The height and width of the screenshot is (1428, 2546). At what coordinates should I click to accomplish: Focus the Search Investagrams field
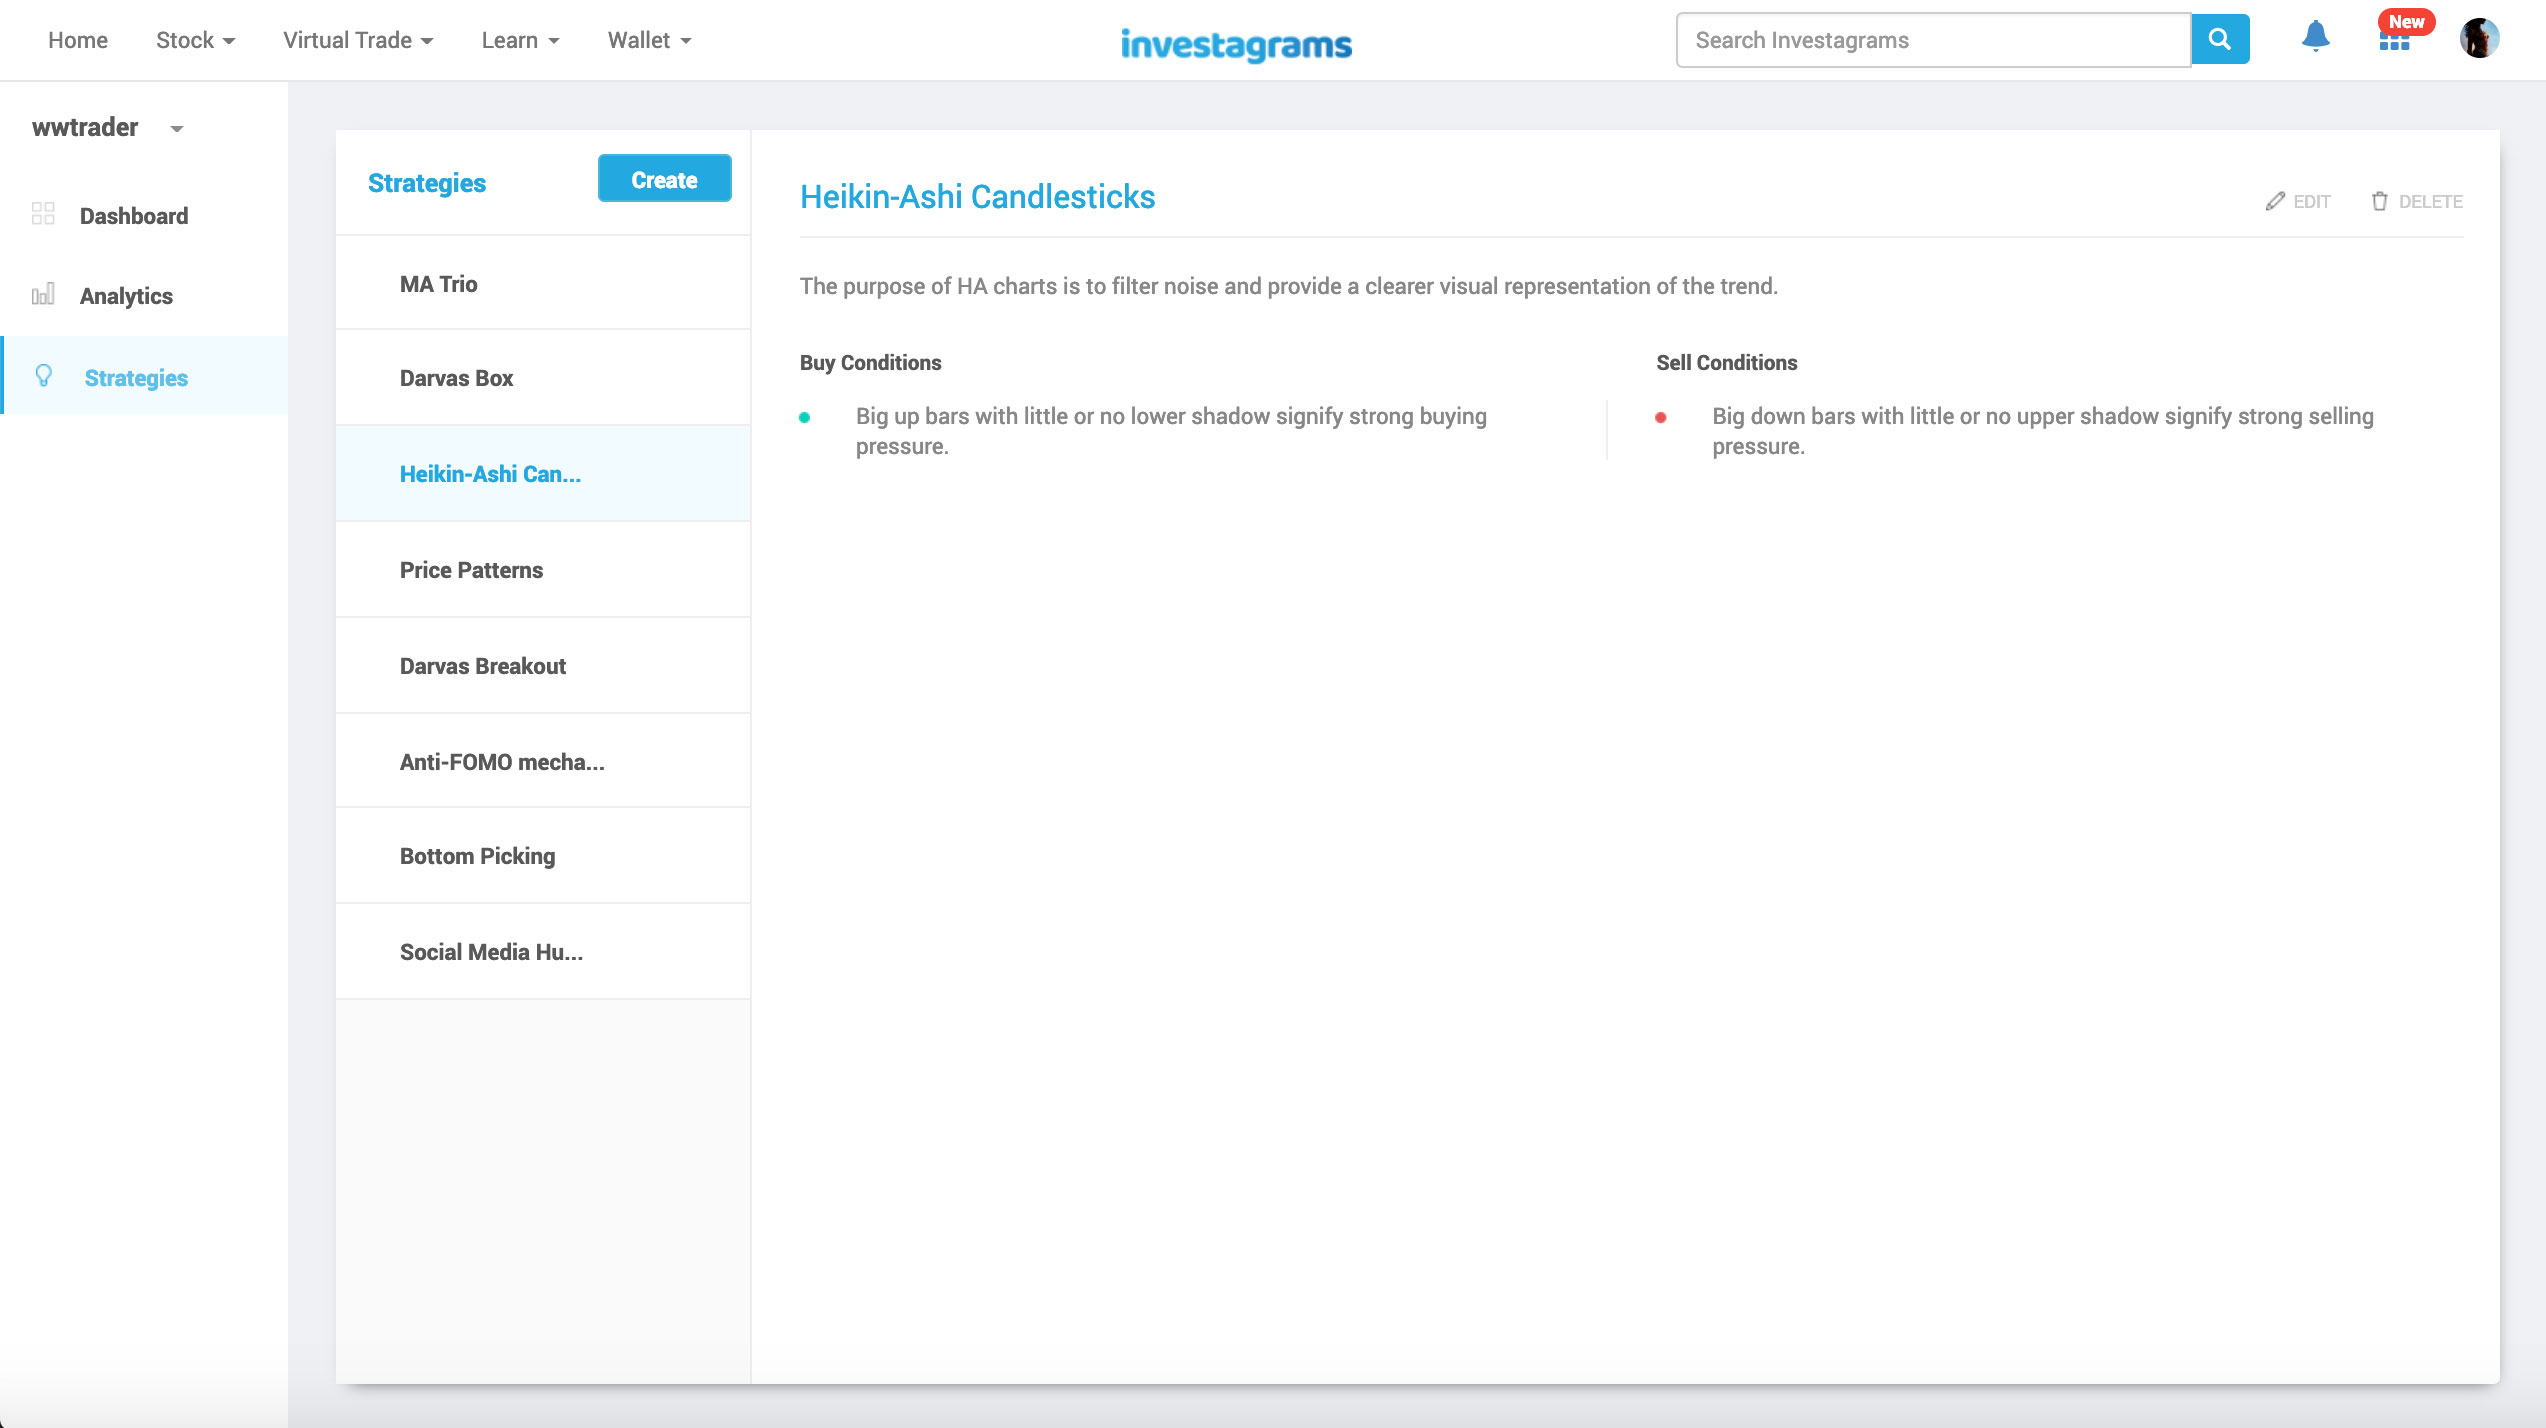coord(1933,40)
